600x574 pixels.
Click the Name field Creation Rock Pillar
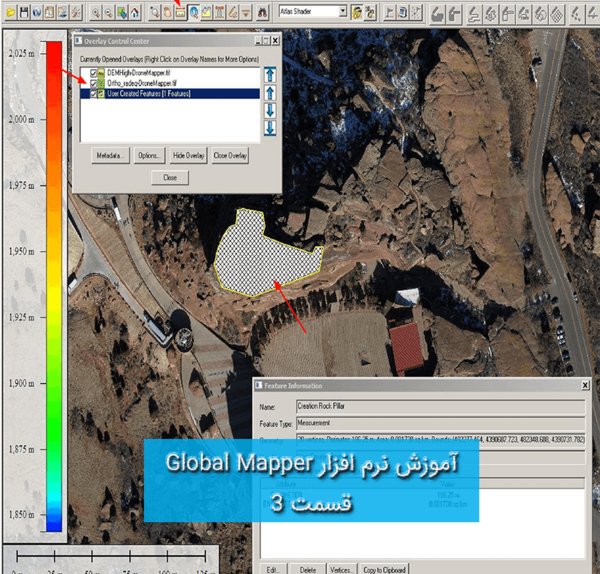(x=440, y=406)
